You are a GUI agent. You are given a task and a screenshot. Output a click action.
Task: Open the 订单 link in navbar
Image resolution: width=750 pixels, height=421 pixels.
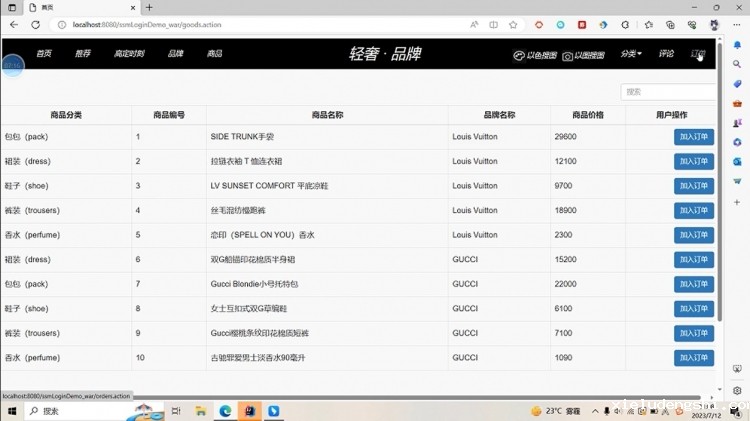click(697, 54)
